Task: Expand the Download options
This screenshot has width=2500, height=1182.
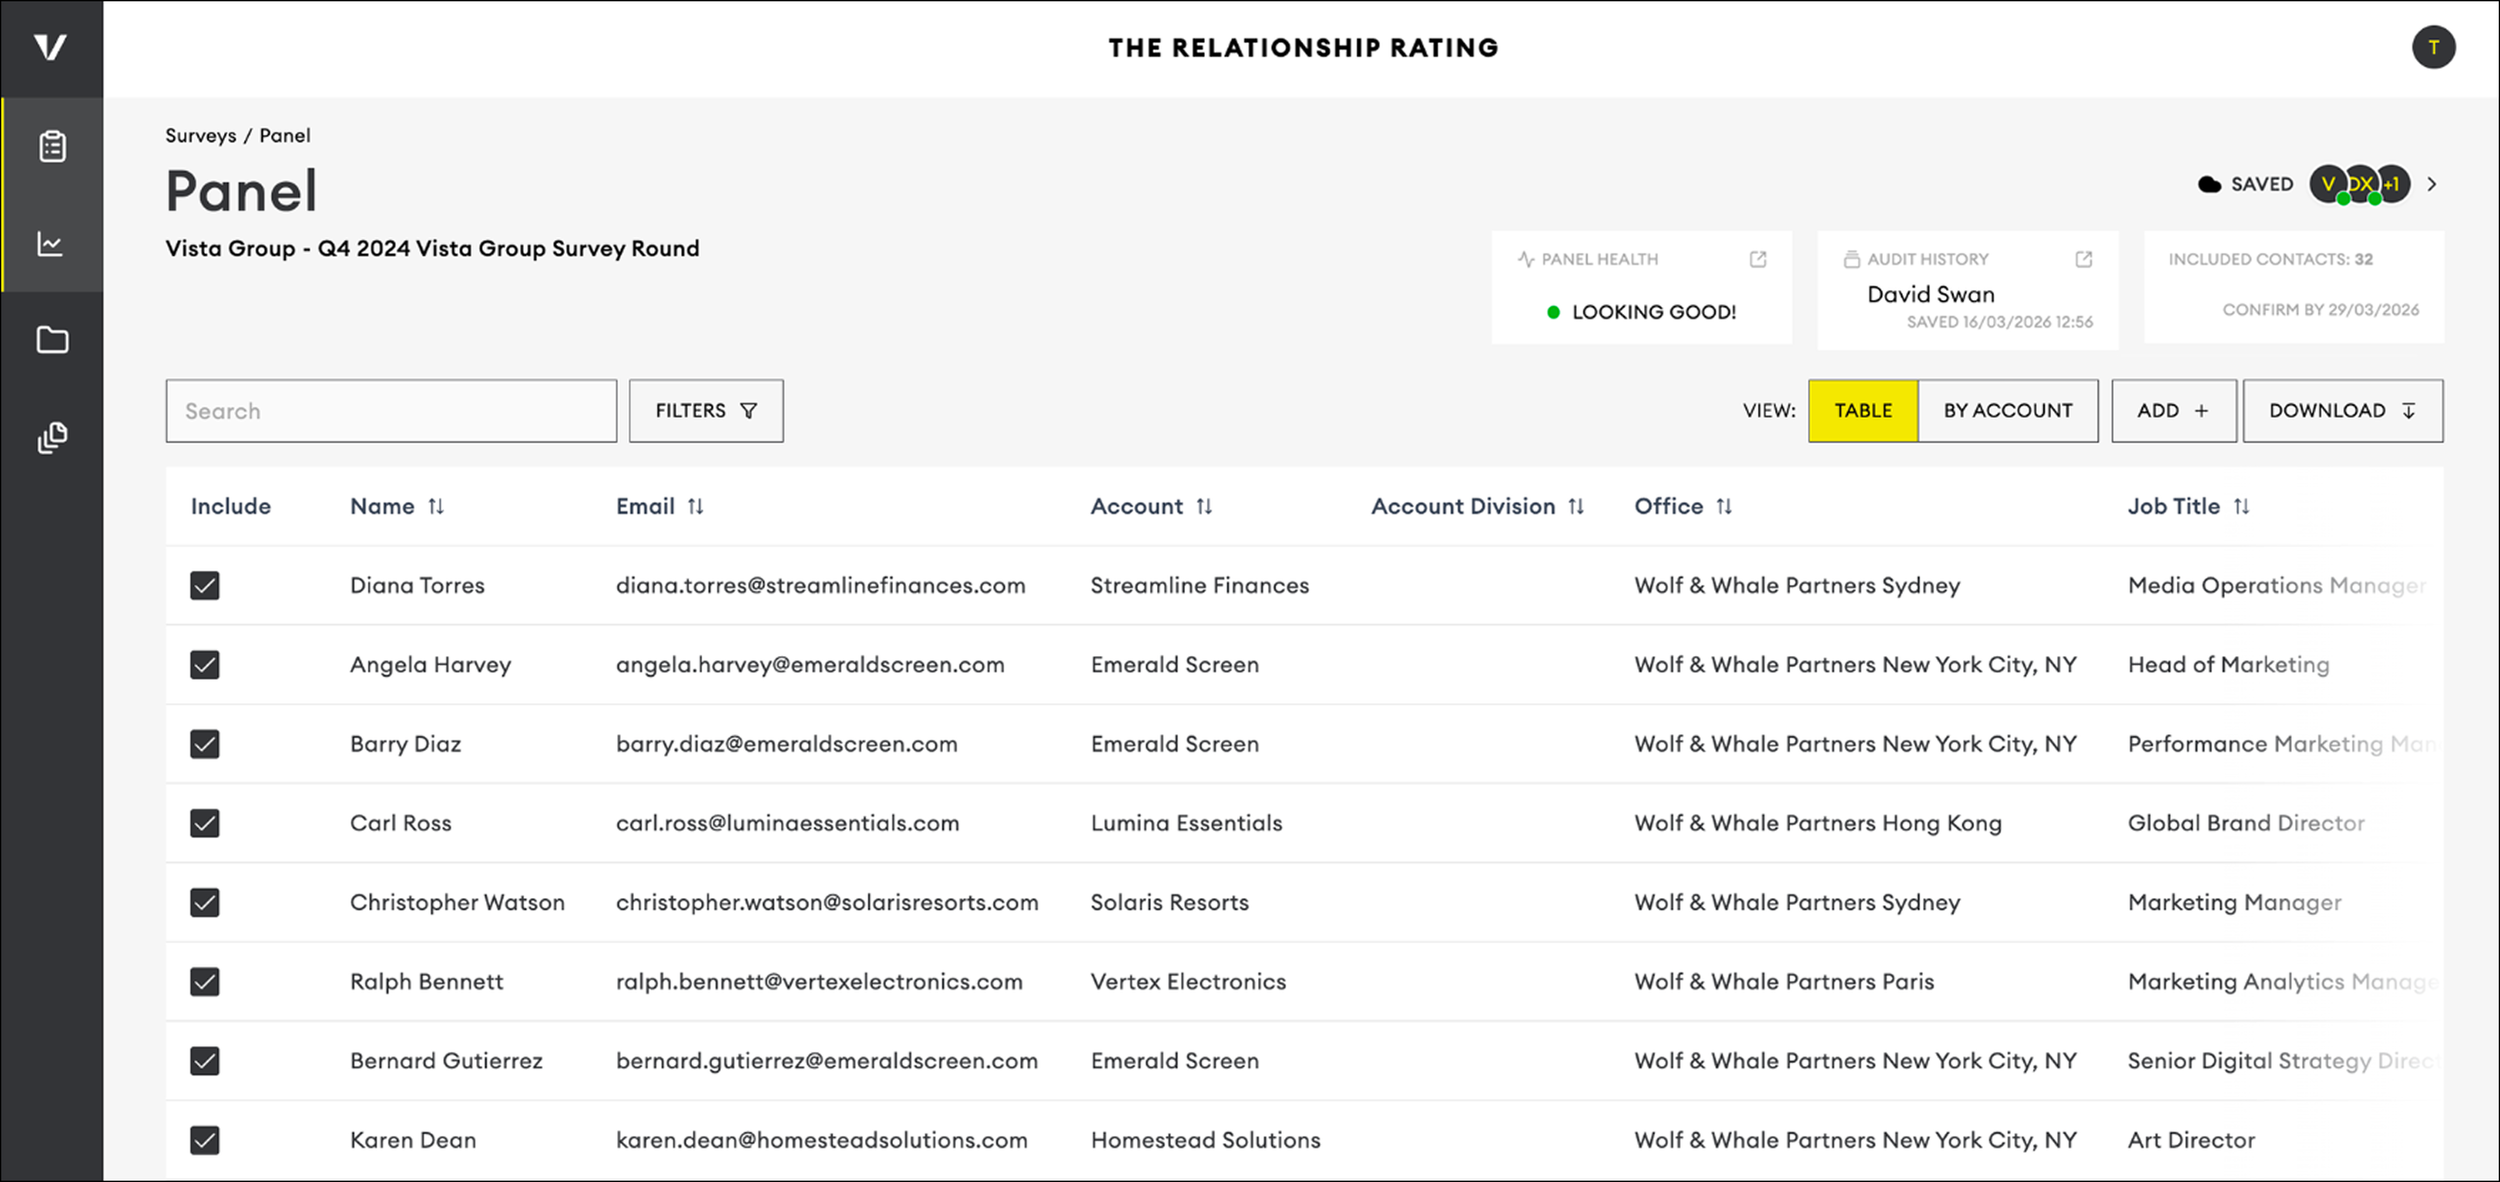Action: [x=2341, y=411]
